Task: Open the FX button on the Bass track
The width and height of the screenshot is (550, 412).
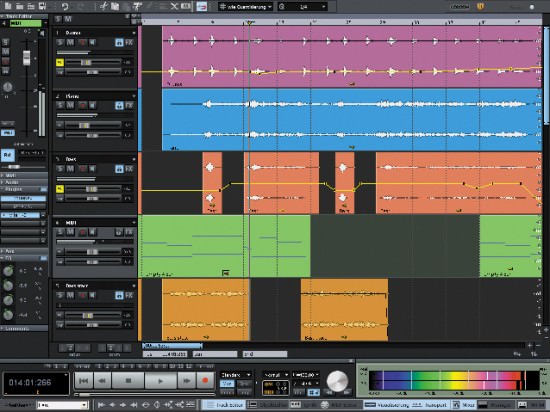Action: [129, 169]
